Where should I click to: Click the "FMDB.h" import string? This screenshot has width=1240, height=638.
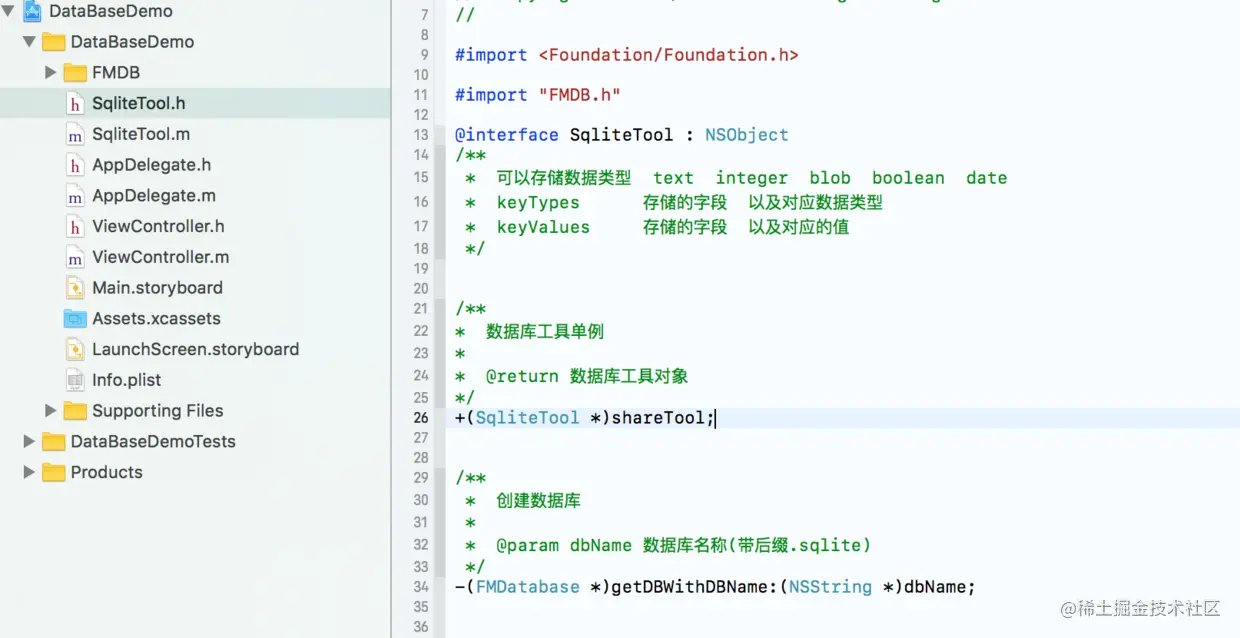(x=580, y=95)
